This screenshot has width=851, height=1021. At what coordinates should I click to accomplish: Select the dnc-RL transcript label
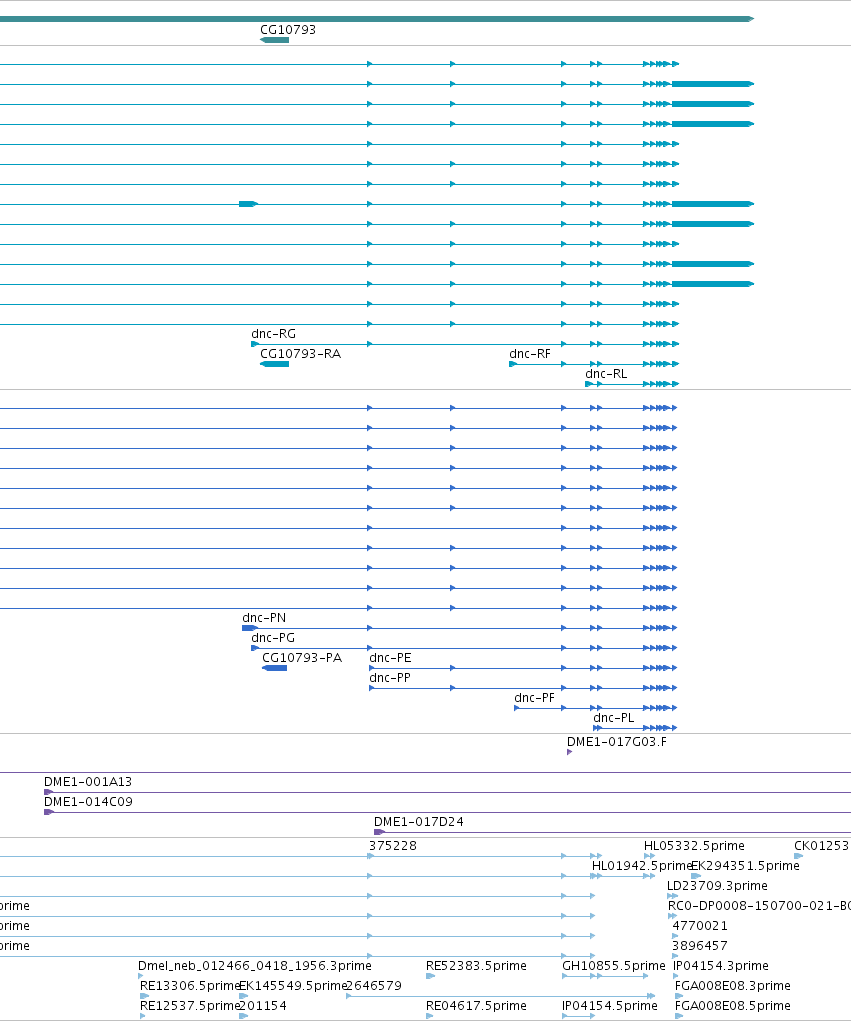coord(606,374)
